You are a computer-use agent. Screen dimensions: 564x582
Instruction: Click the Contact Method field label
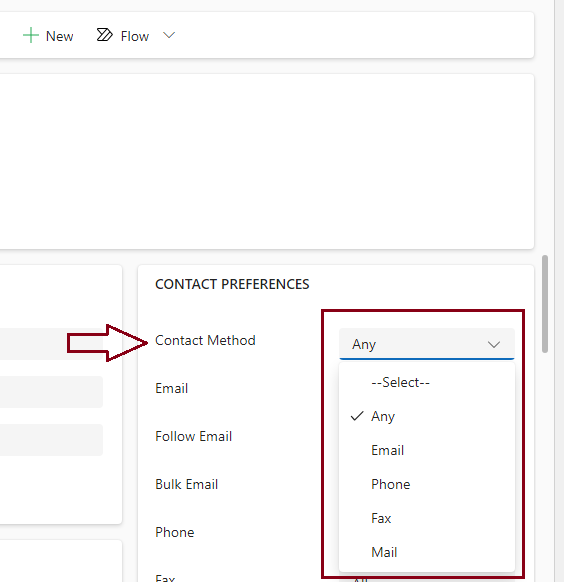205,340
